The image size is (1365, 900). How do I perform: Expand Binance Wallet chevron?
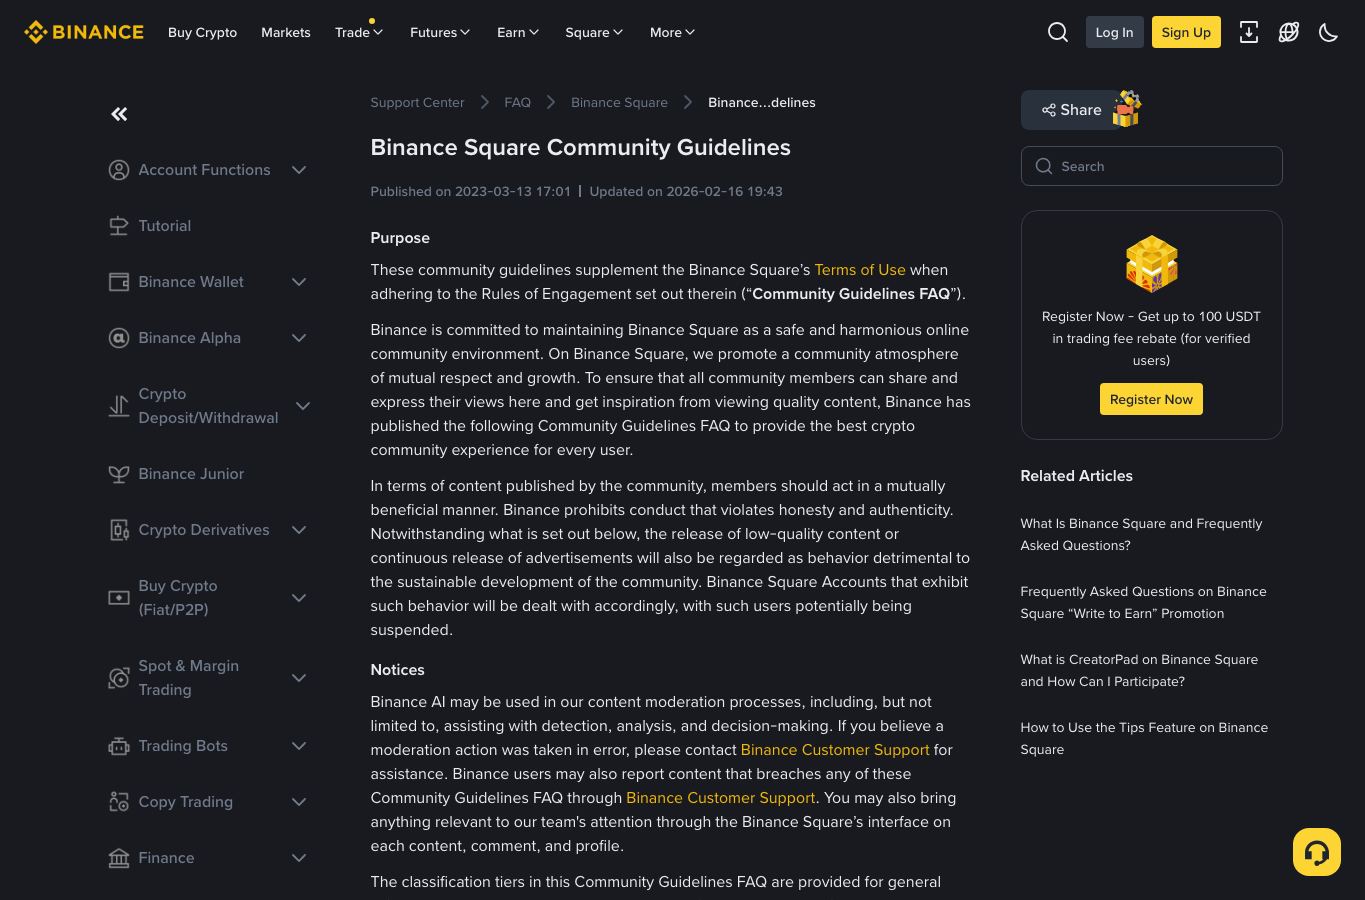click(299, 282)
